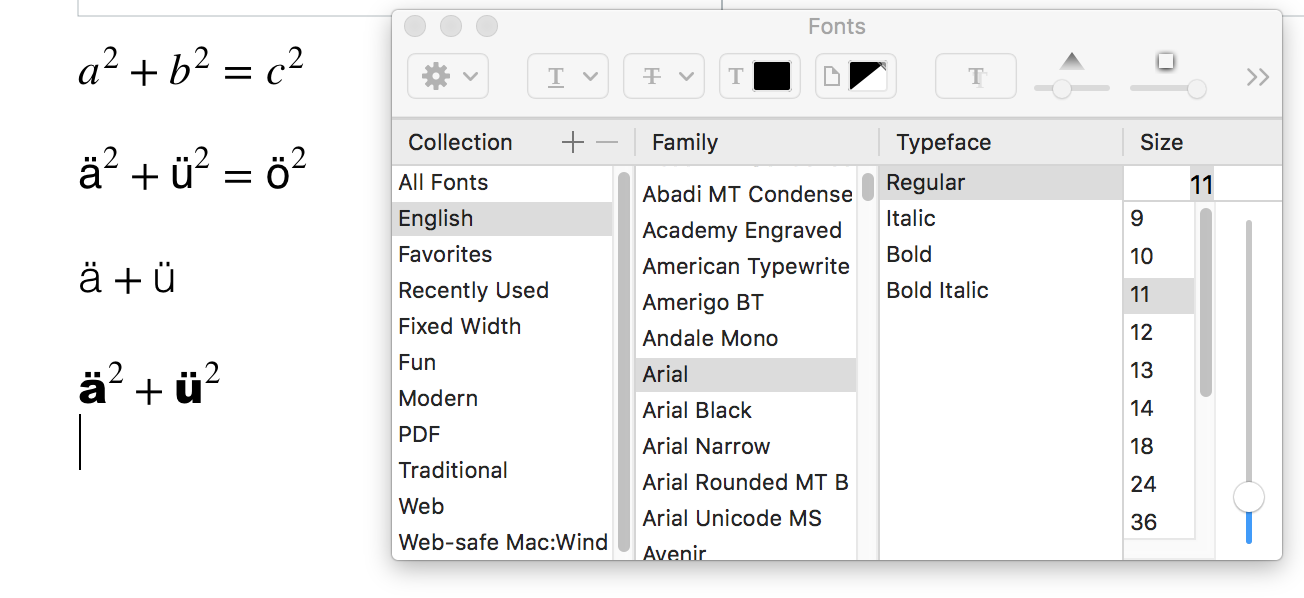The image size is (1304, 598).
Task: Click the font size input field
Action: click(1168, 184)
